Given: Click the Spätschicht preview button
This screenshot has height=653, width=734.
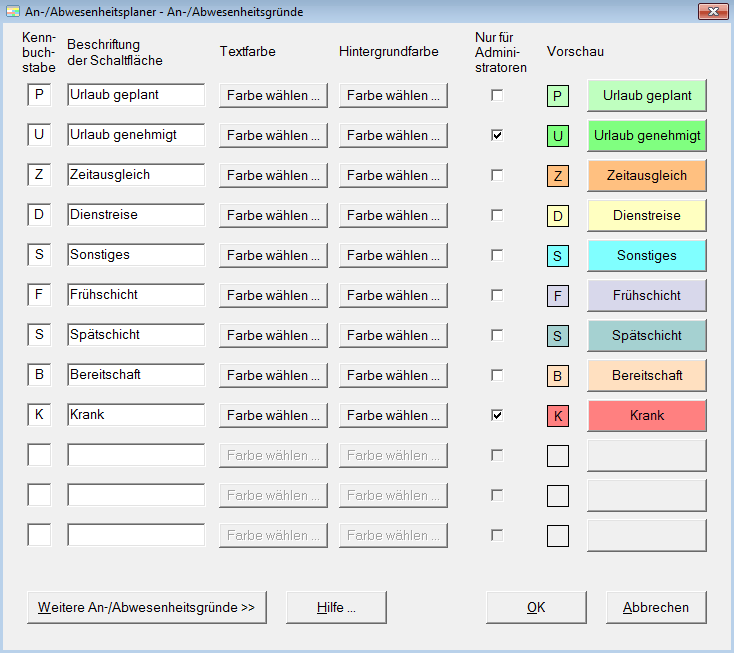Looking at the screenshot, I should click(646, 336).
